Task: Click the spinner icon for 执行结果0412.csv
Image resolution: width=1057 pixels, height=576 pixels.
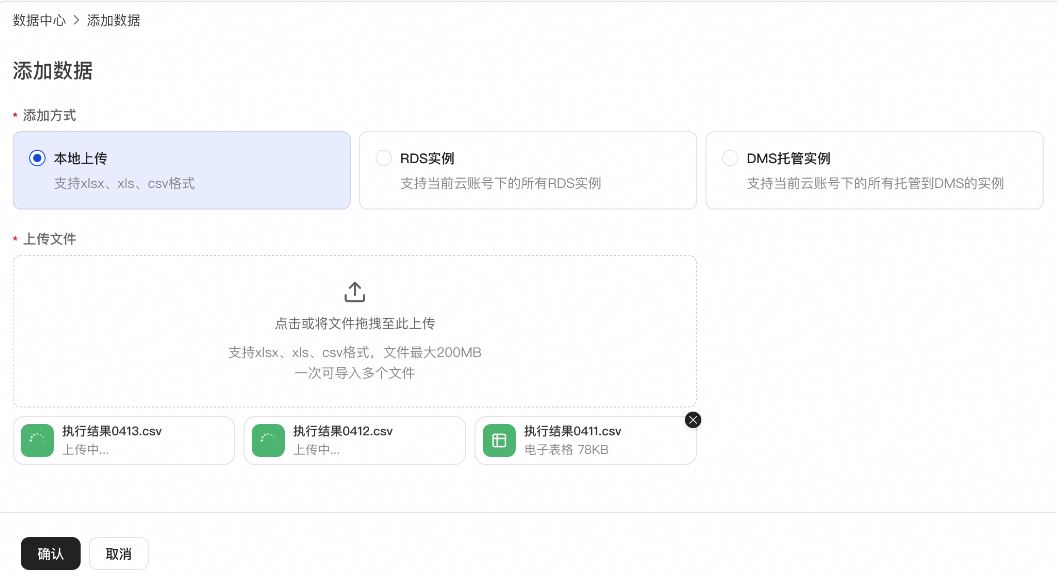Action: click(268, 440)
